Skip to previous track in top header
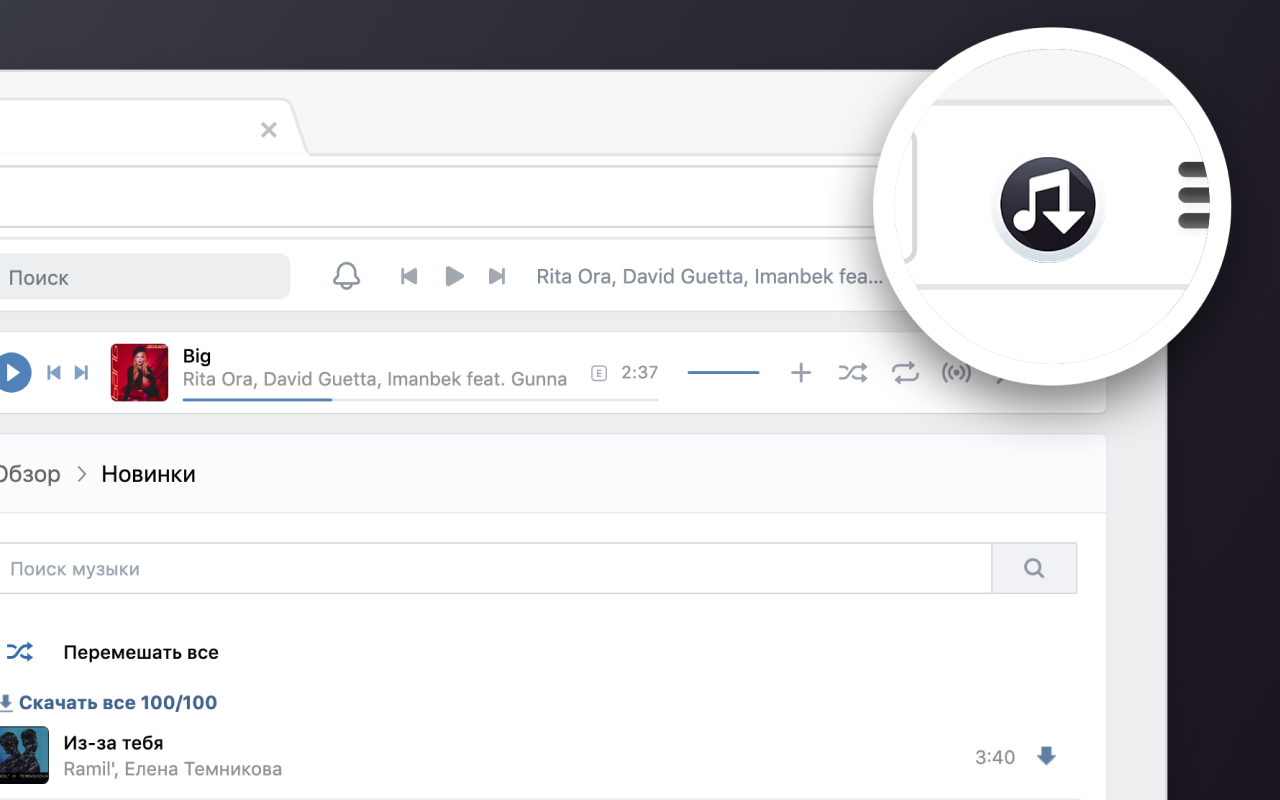Viewport: 1280px width, 800px height. (x=409, y=276)
